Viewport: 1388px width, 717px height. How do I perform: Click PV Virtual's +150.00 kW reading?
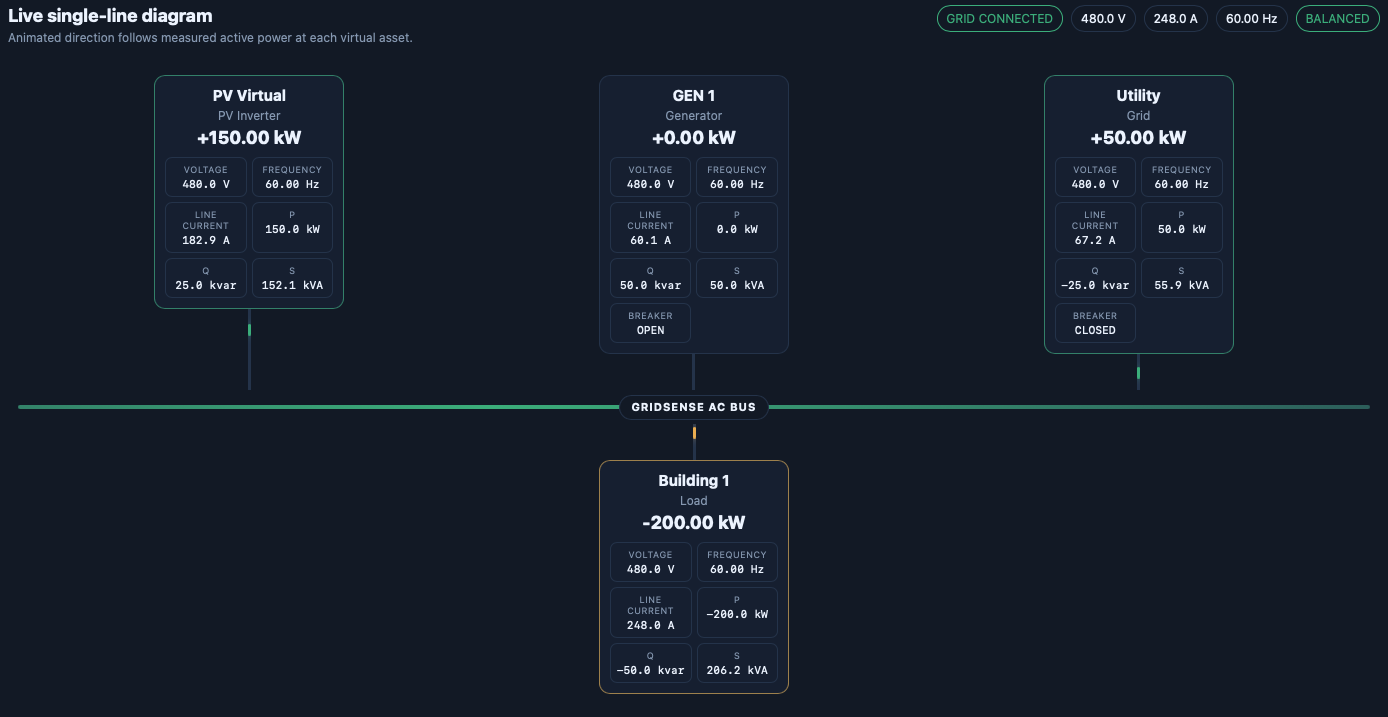[249, 138]
